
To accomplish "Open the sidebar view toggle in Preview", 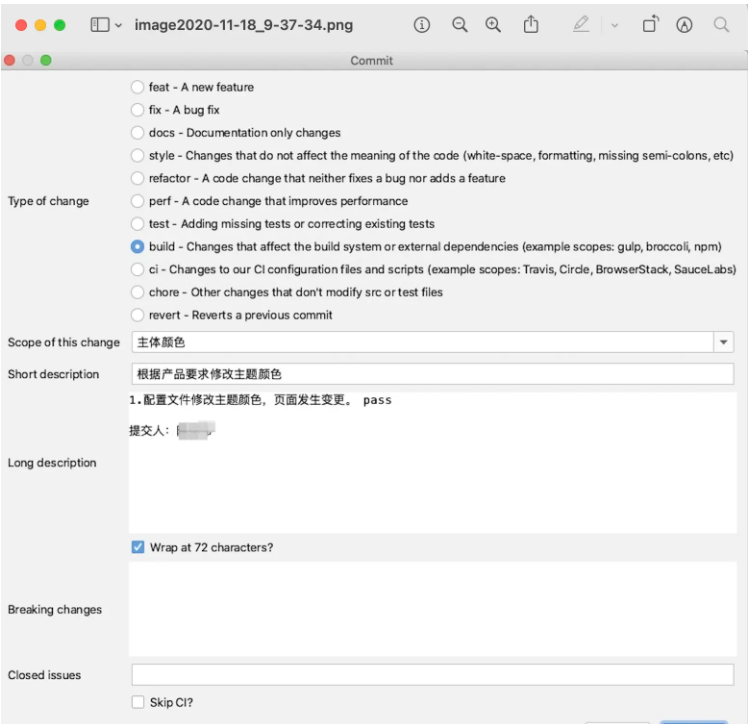I will click(x=100, y=25).
